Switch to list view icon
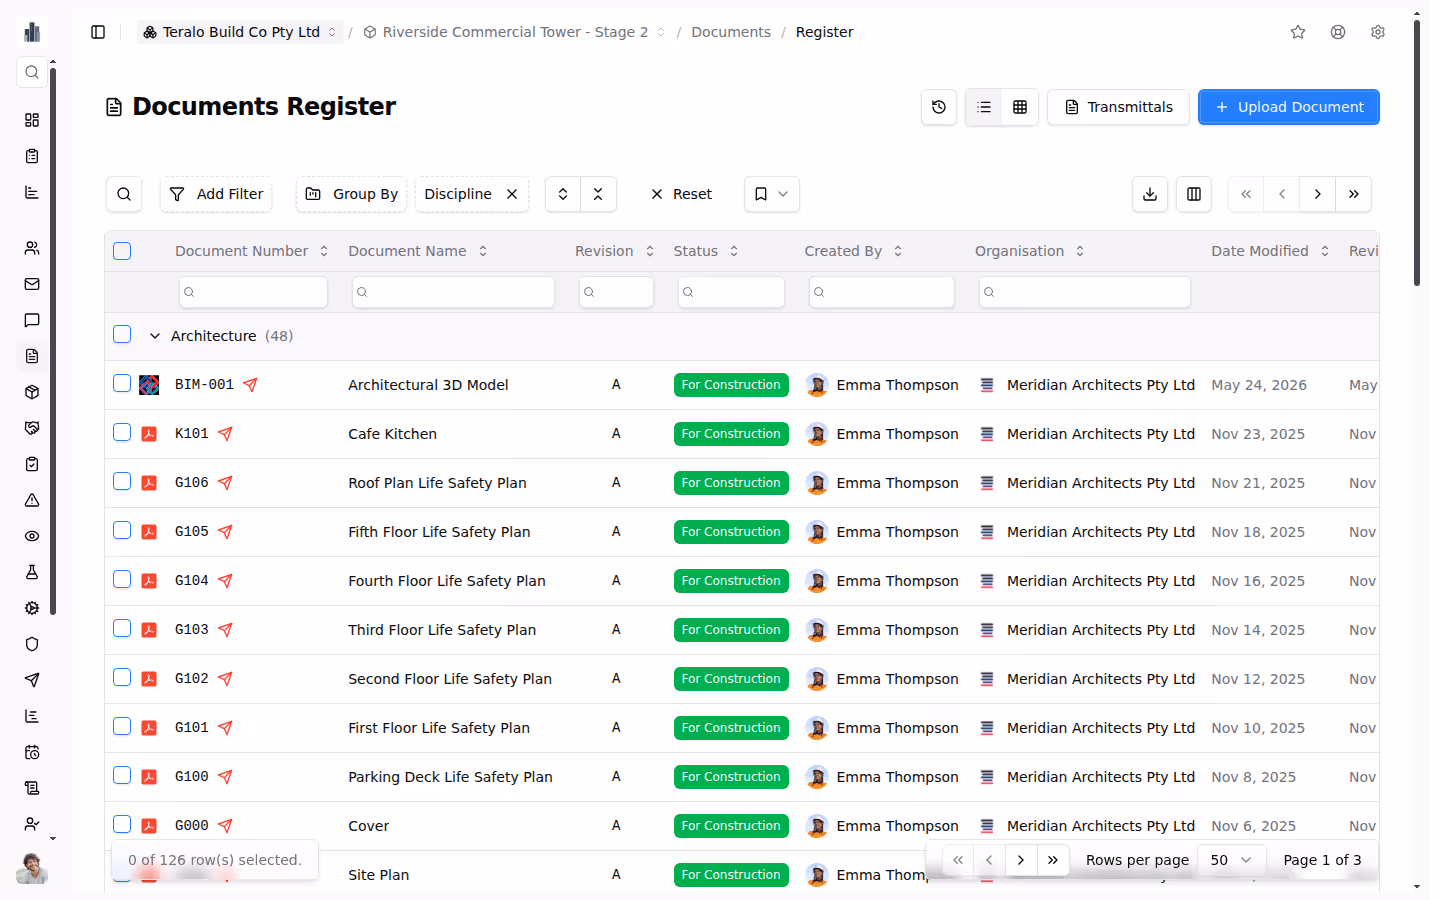The width and height of the screenshot is (1440, 900). tap(984, 107)
